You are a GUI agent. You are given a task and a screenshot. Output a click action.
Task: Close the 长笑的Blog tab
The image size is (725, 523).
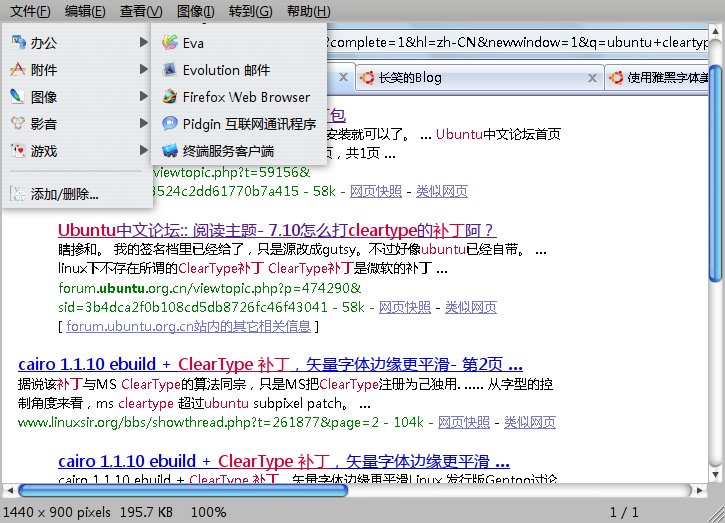[592, 78]
